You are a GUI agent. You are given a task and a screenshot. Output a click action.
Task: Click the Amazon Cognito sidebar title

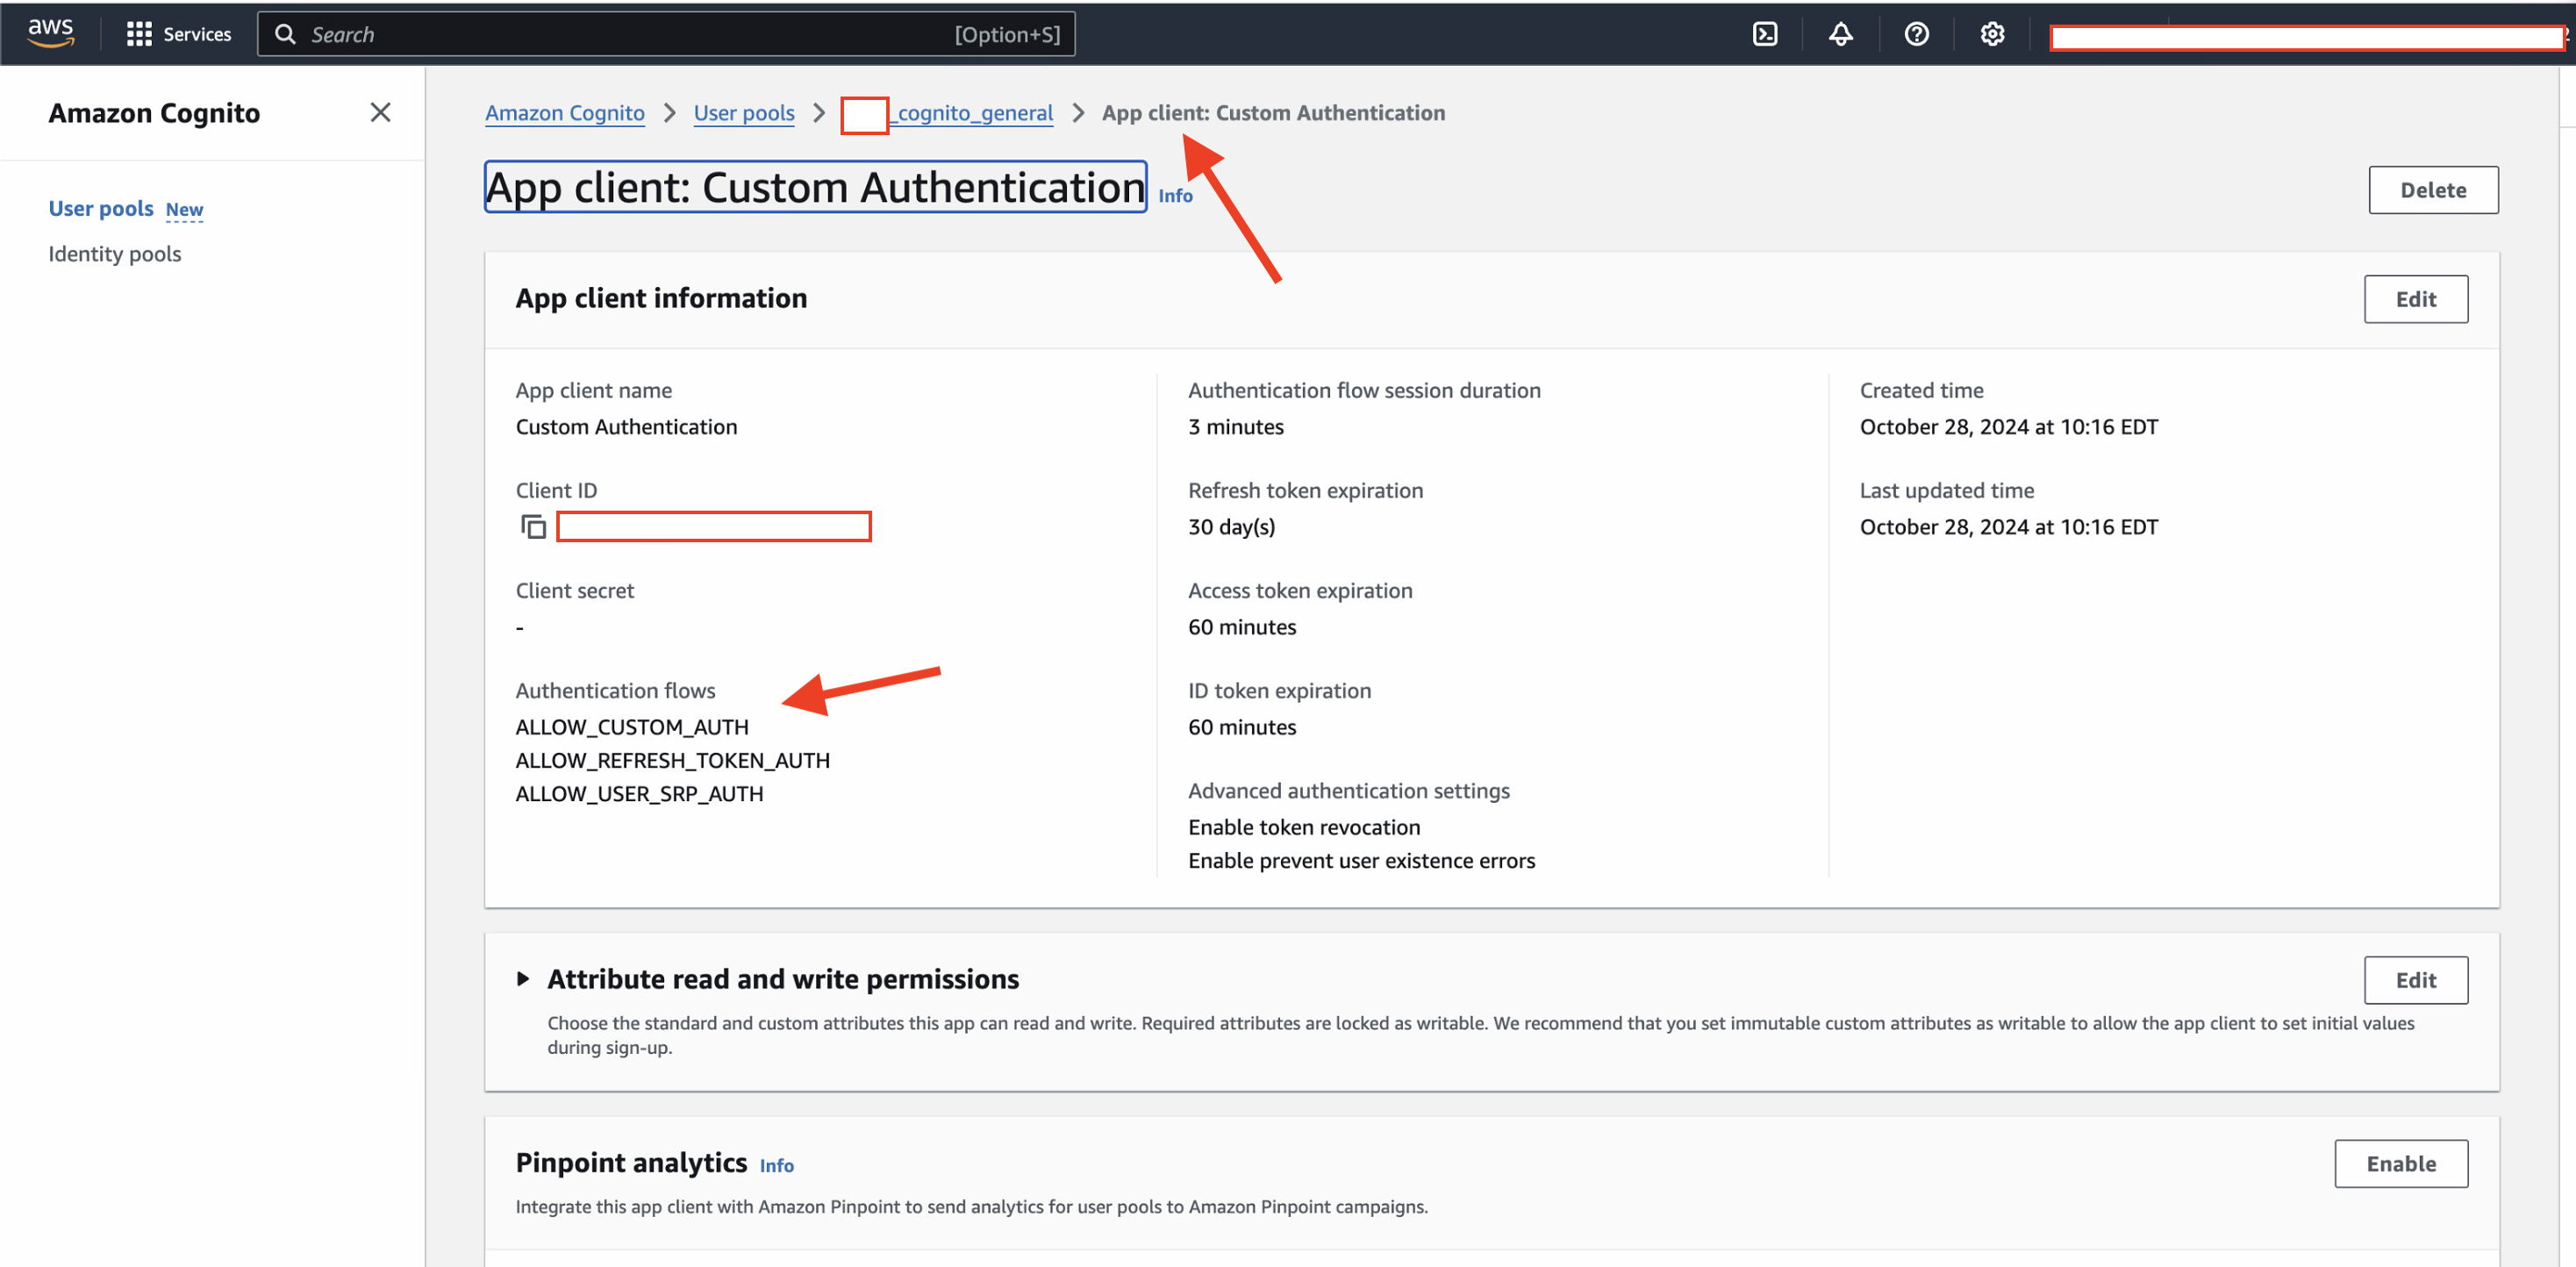154,113
